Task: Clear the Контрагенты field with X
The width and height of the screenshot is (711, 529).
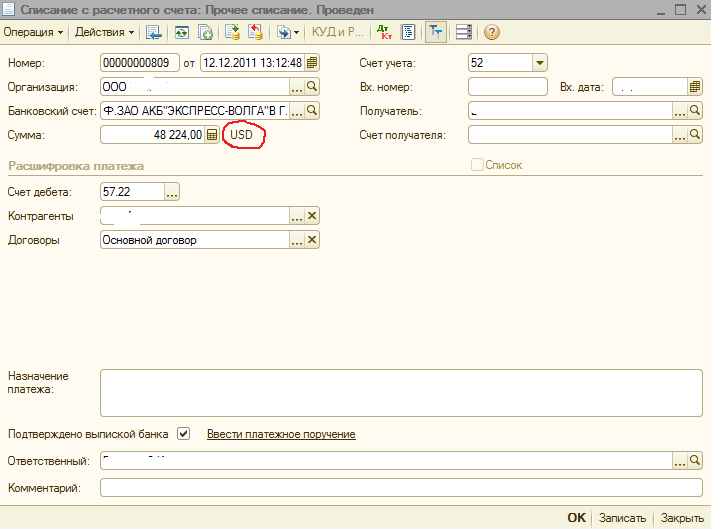Action: tap(312, 216)
